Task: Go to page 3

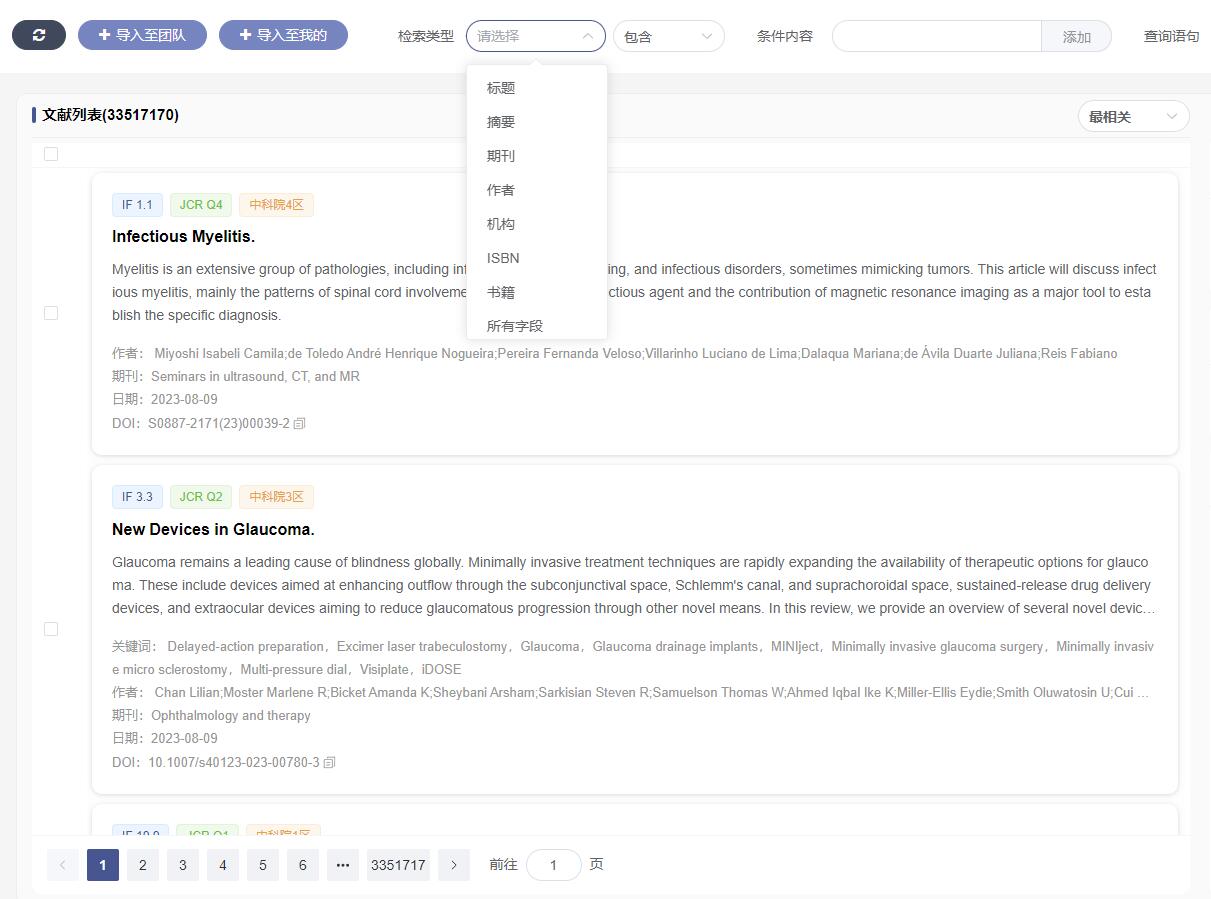Action: click(x=182, y=865)
